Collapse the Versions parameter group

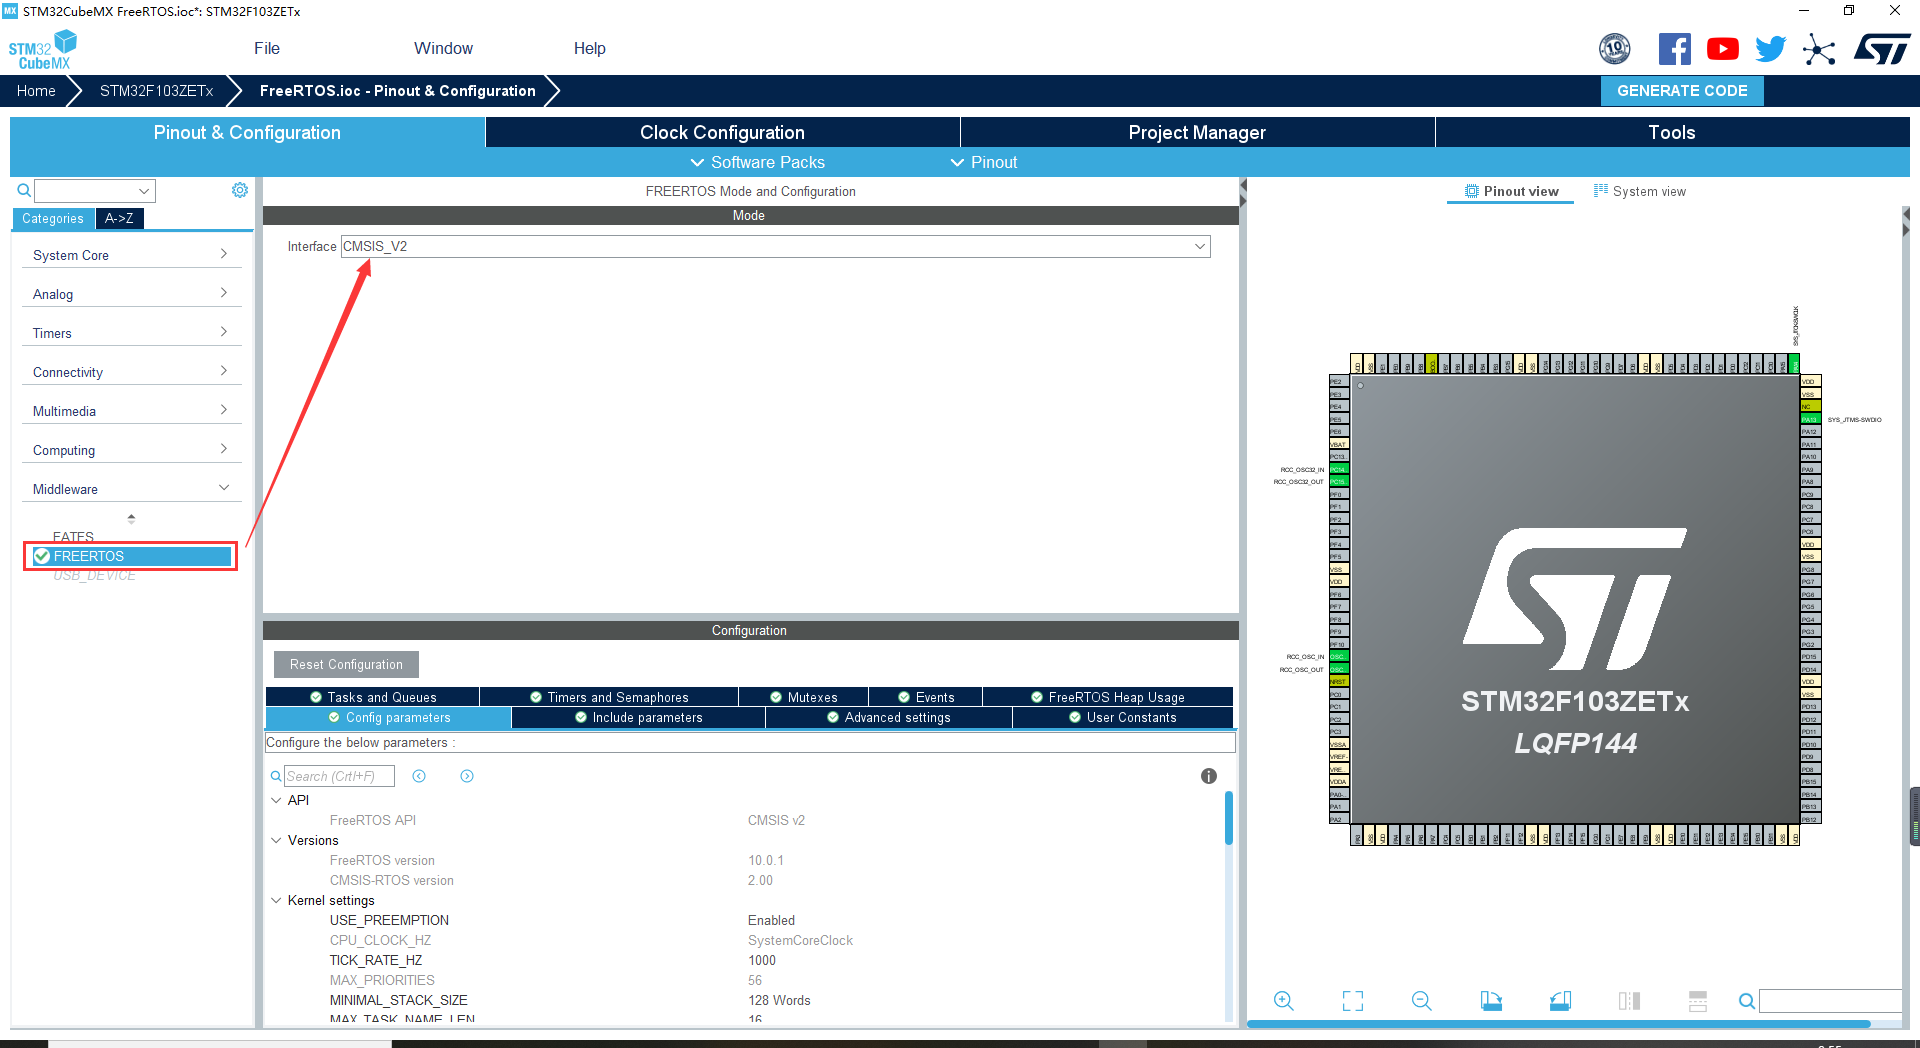pyautogui.click(x=276, y=840)
